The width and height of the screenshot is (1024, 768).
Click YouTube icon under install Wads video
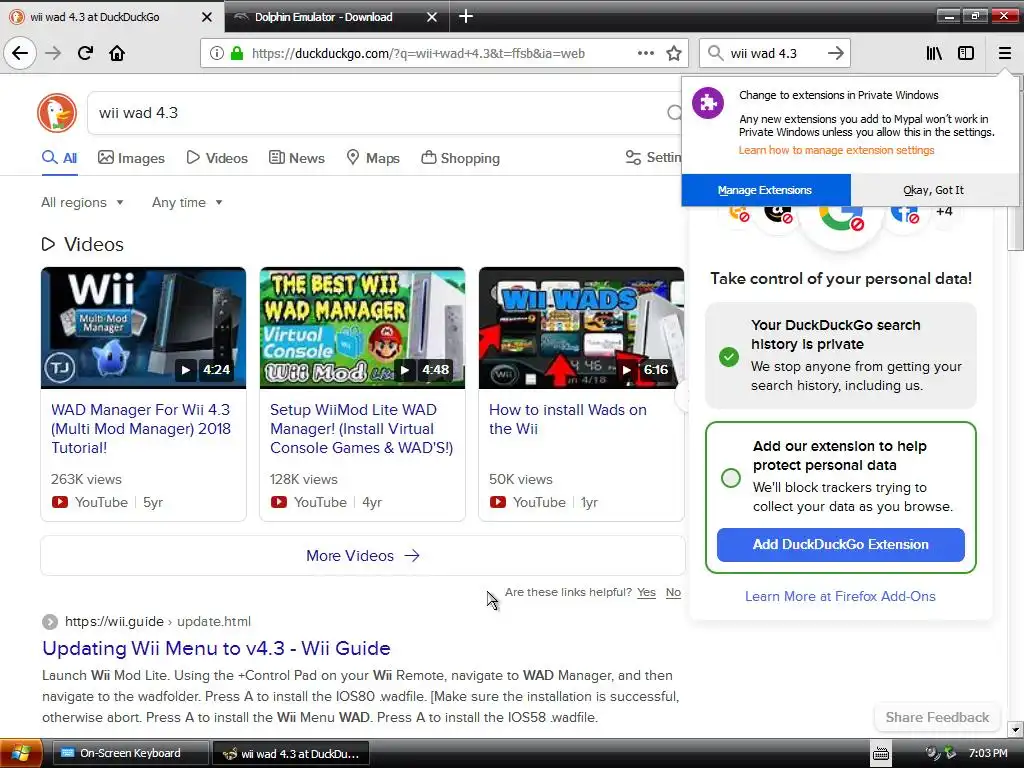498,502
